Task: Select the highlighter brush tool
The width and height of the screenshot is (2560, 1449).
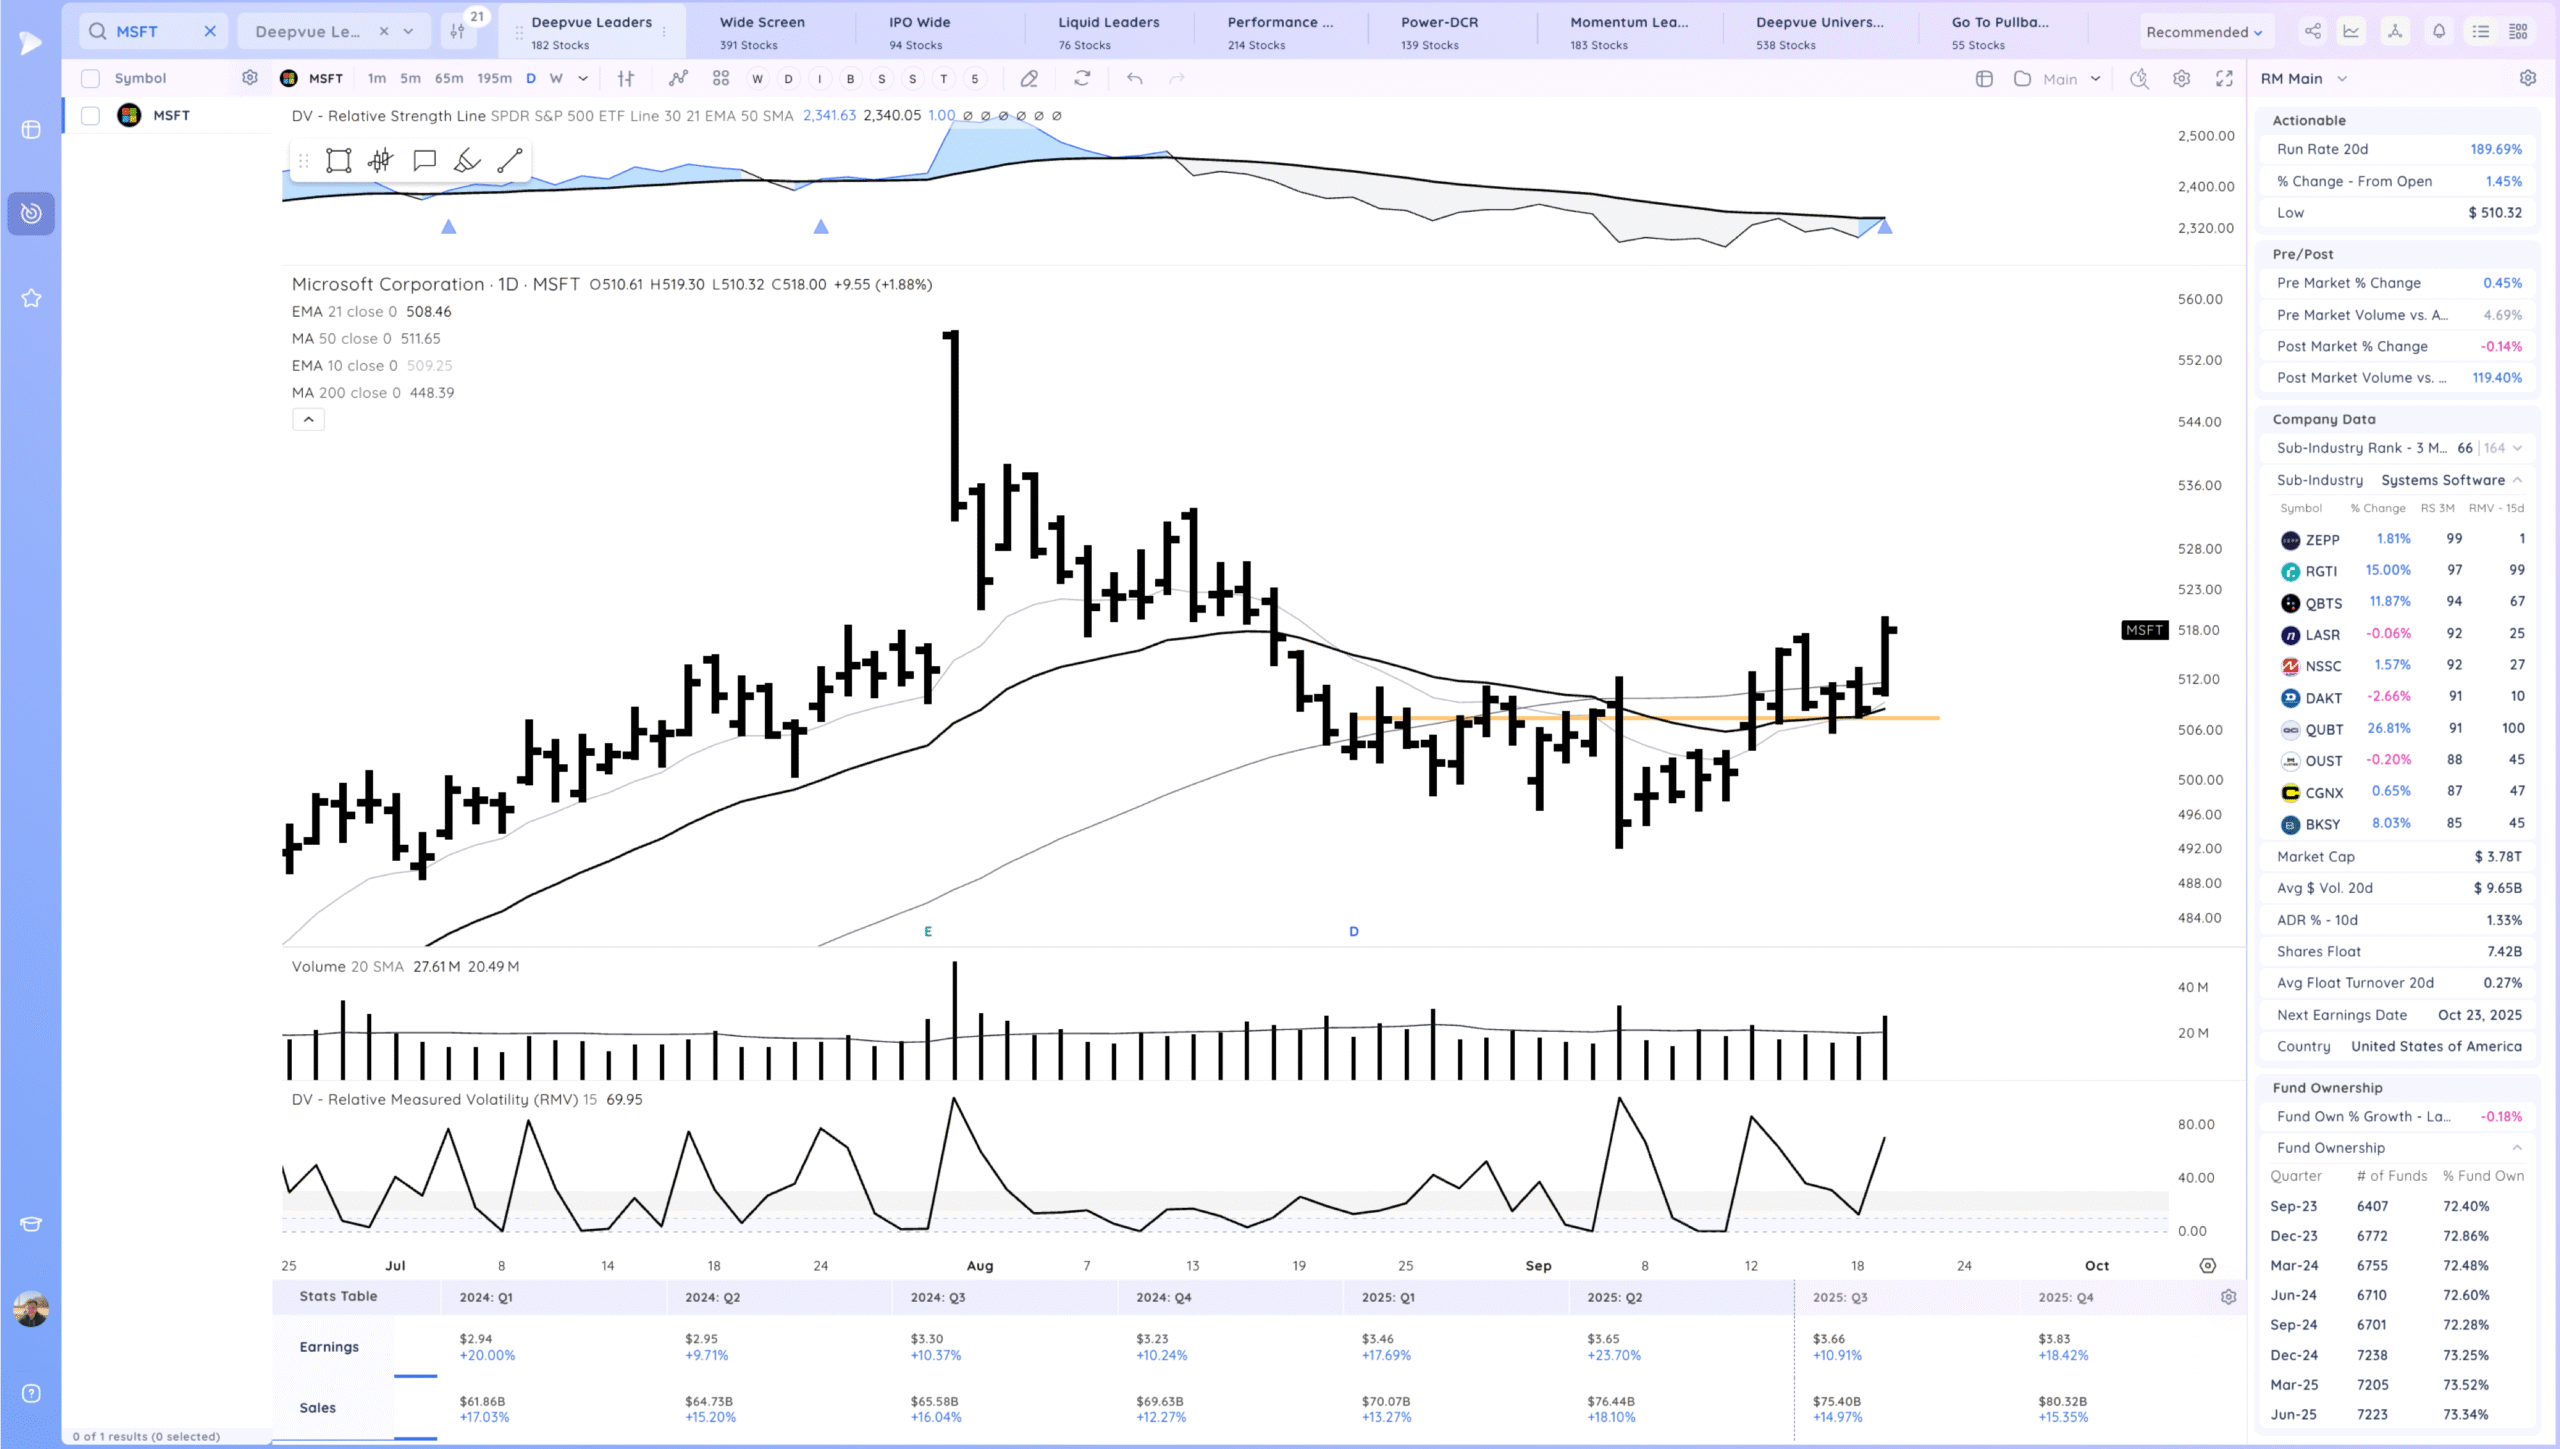Action: (467, 161)
